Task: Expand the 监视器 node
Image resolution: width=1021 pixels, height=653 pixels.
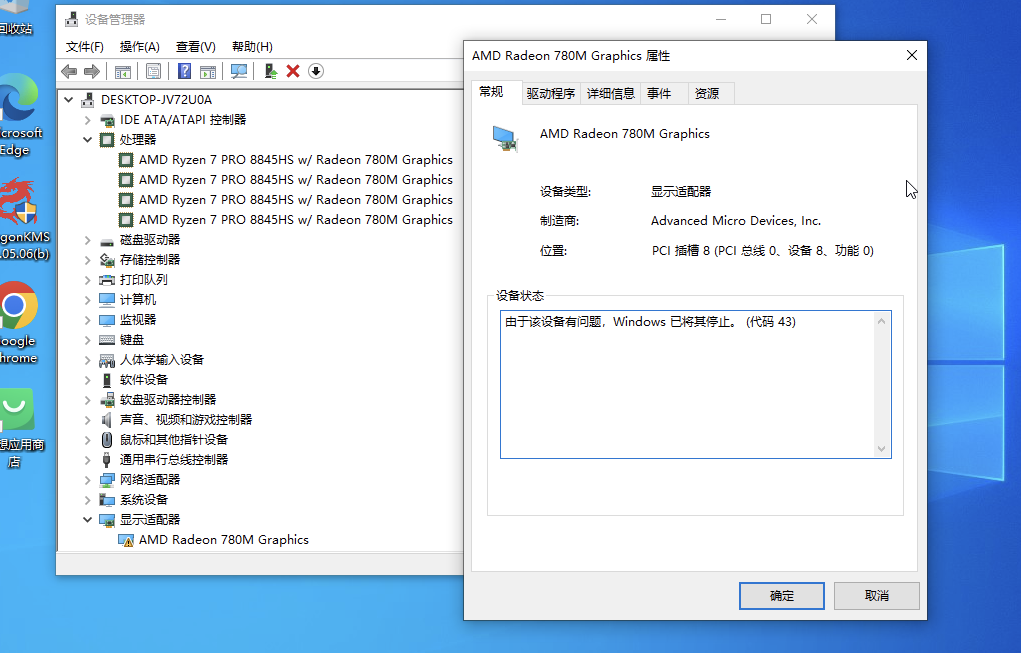Action: coord(87,320)
